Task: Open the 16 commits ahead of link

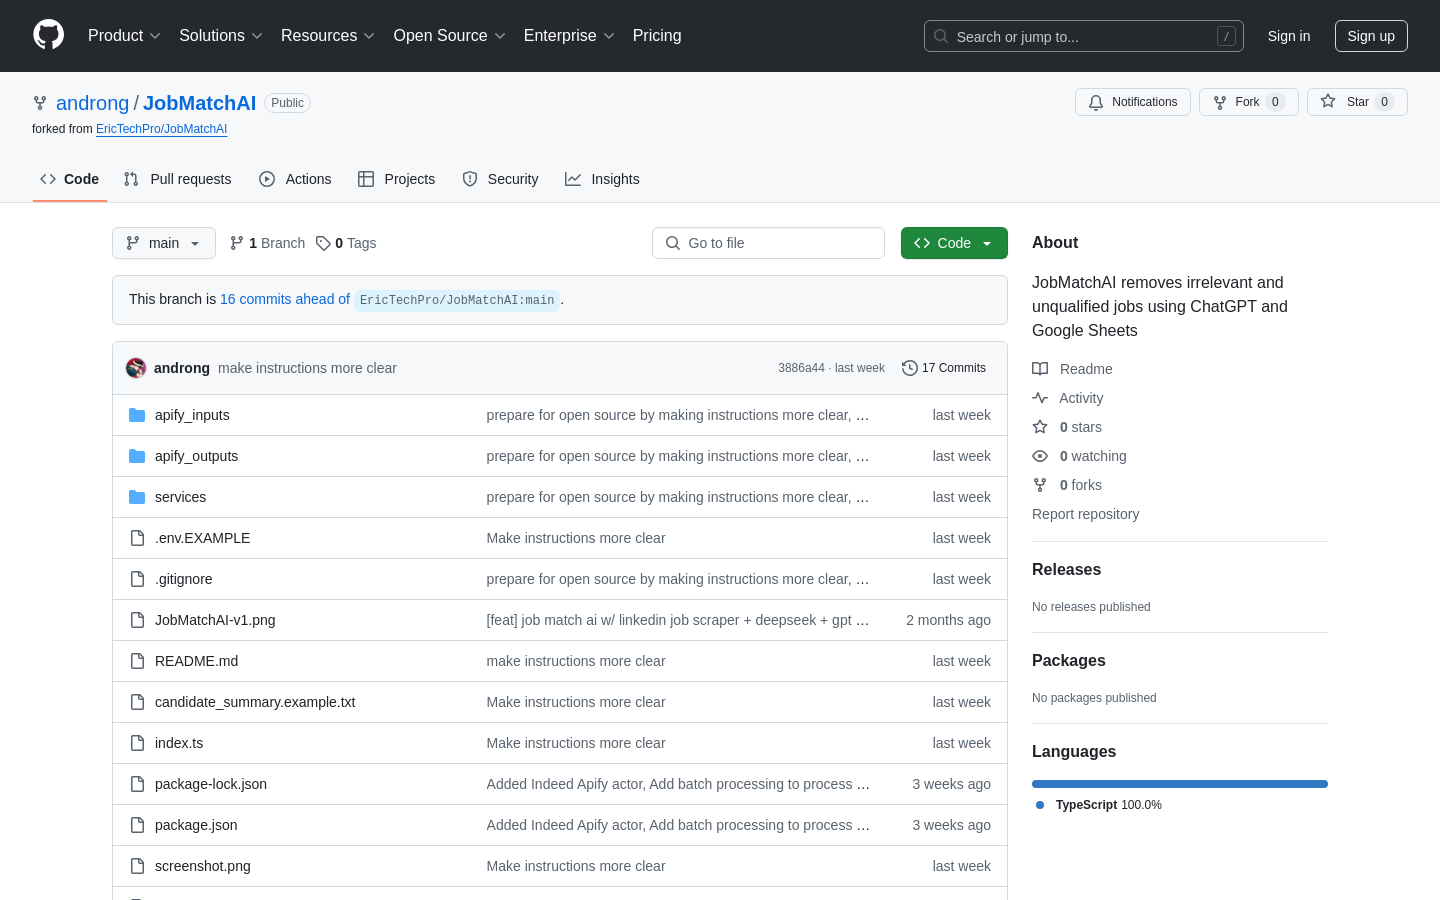Action: [285, 299]
